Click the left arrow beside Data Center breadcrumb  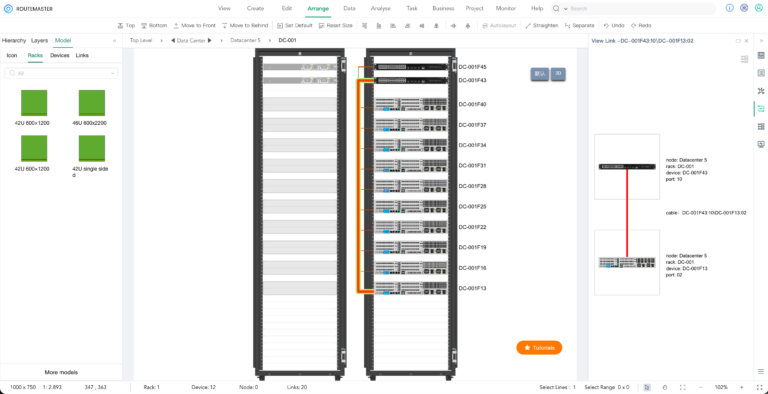click(x=172, y=41)
